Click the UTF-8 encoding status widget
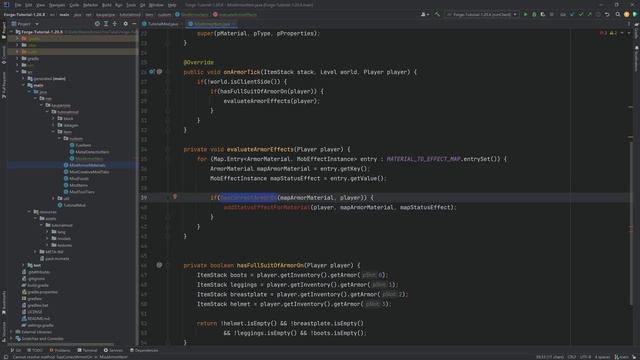This screenshot has width=640, height=360. (x=585, y=357)
